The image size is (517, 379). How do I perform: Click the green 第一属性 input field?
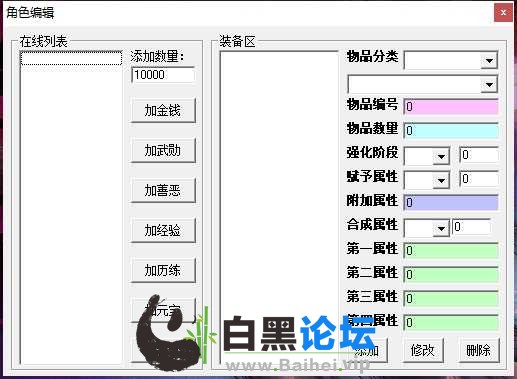coord(451,250)
